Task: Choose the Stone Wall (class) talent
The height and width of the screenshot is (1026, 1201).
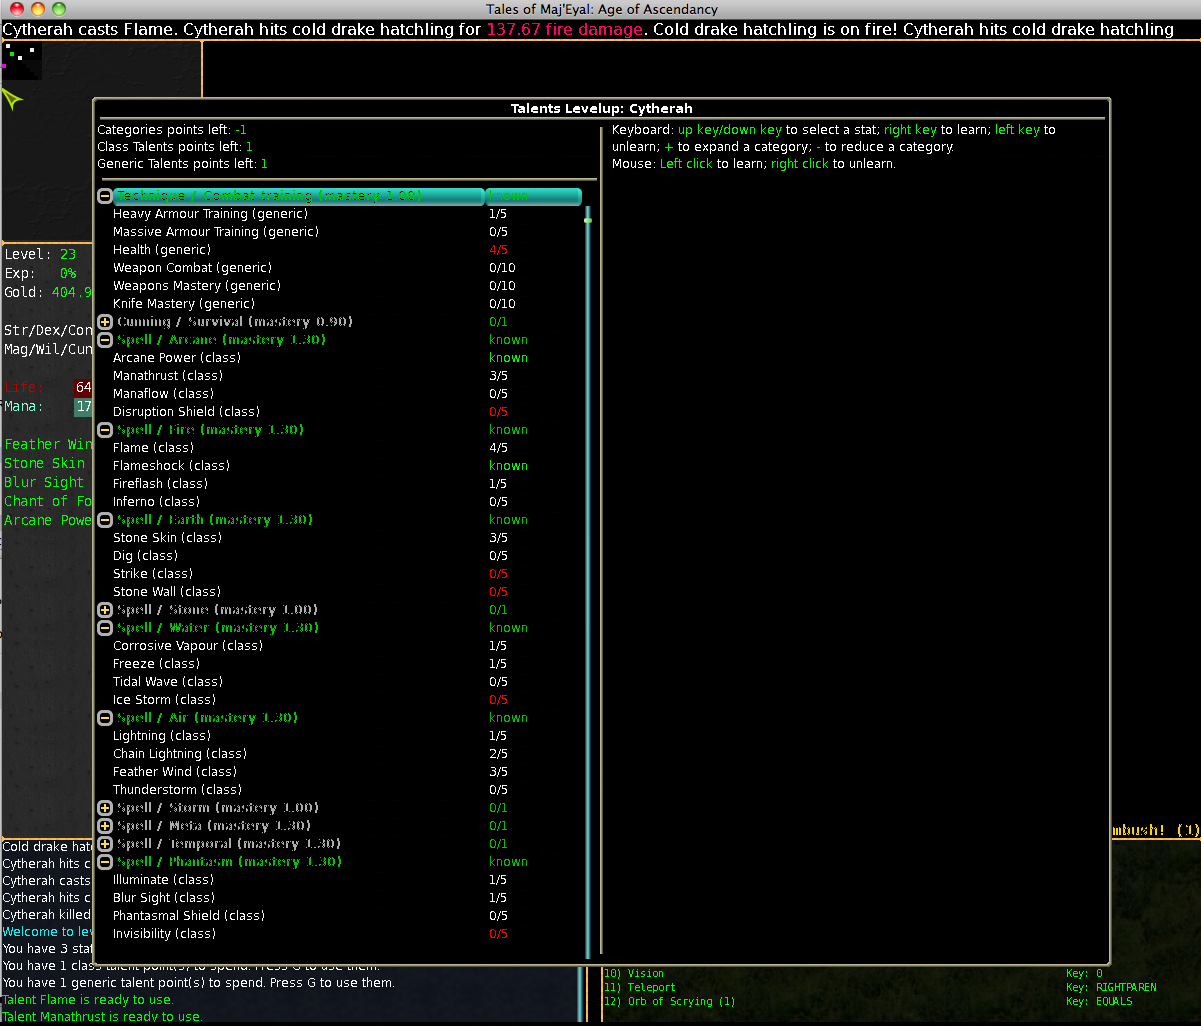Action: (x=347, y=592)
